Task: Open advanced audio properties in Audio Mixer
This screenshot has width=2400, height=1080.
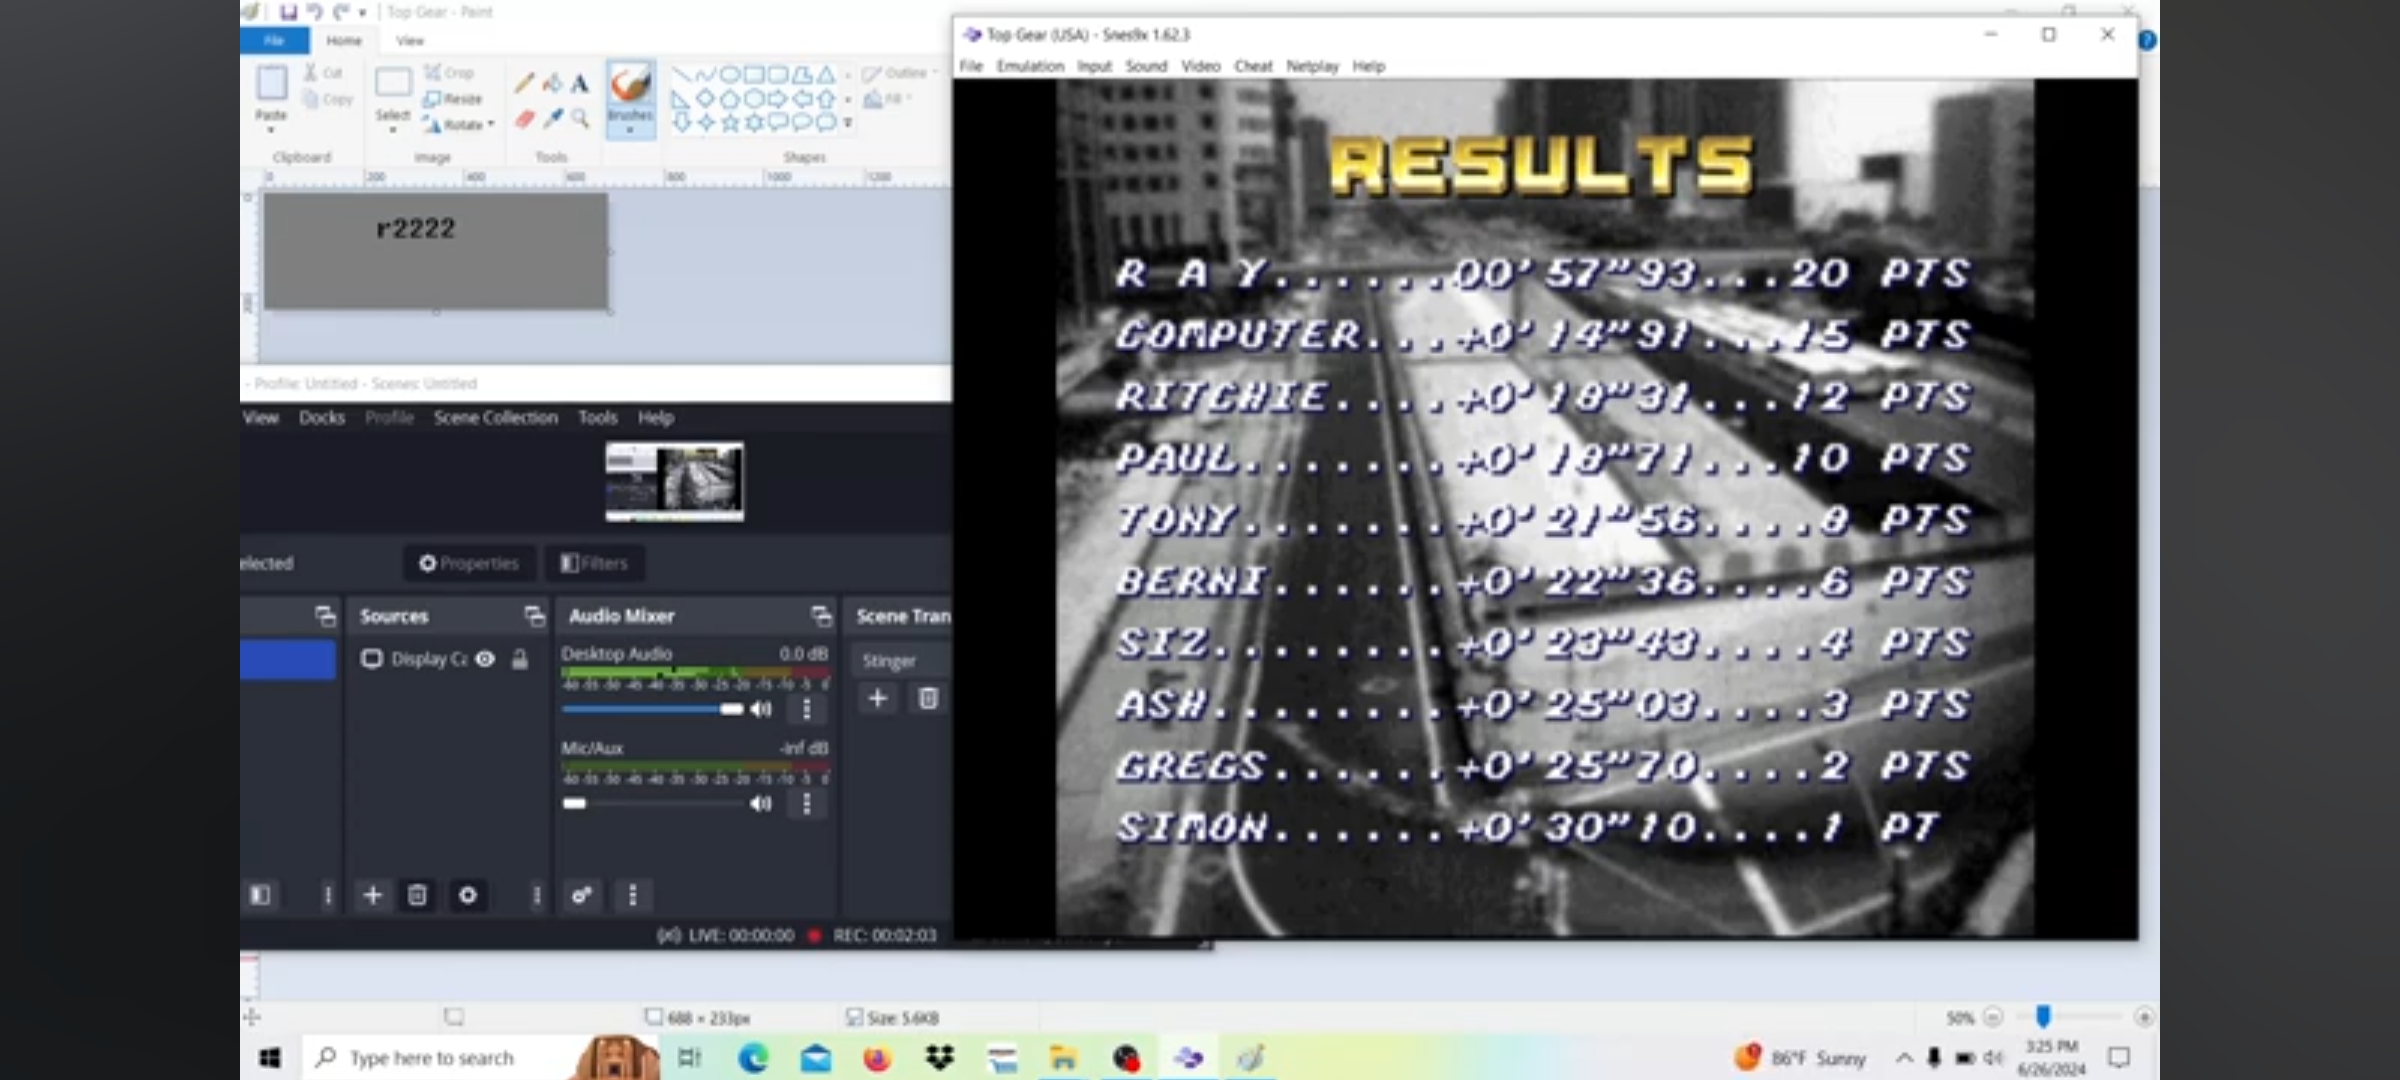Action: click(x=581, y=895)
